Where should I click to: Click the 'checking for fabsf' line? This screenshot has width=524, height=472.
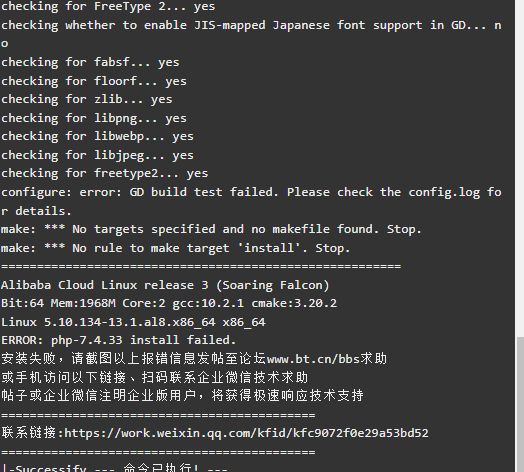click(x=90, y=62)
